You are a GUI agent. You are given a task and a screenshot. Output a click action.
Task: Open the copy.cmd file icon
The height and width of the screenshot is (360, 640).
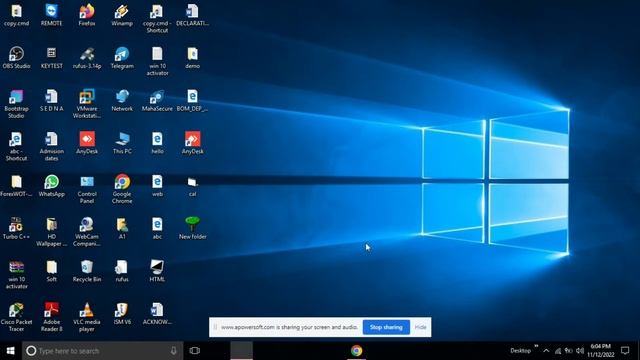[16, 16]
